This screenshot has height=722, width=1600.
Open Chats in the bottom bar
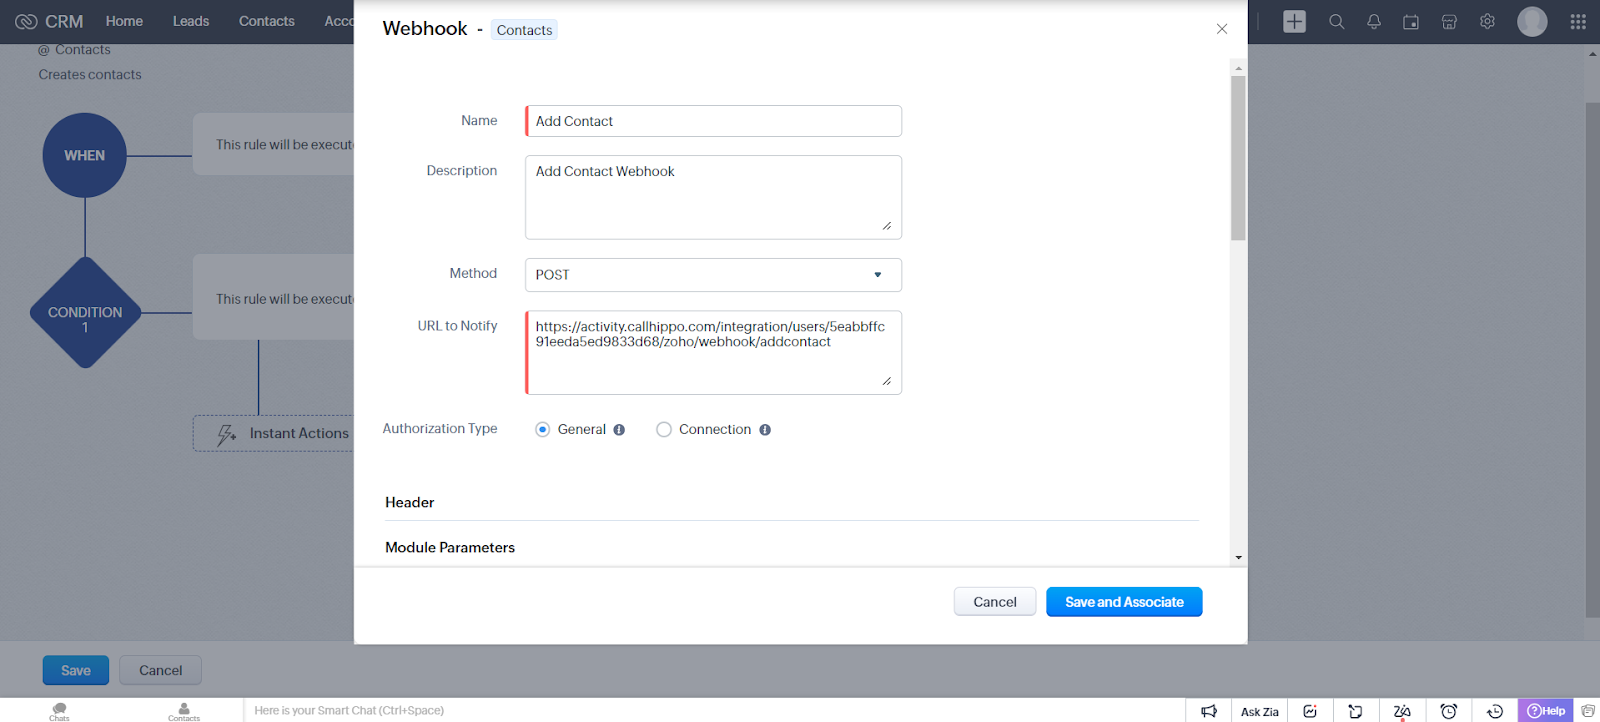click(59, 711)
